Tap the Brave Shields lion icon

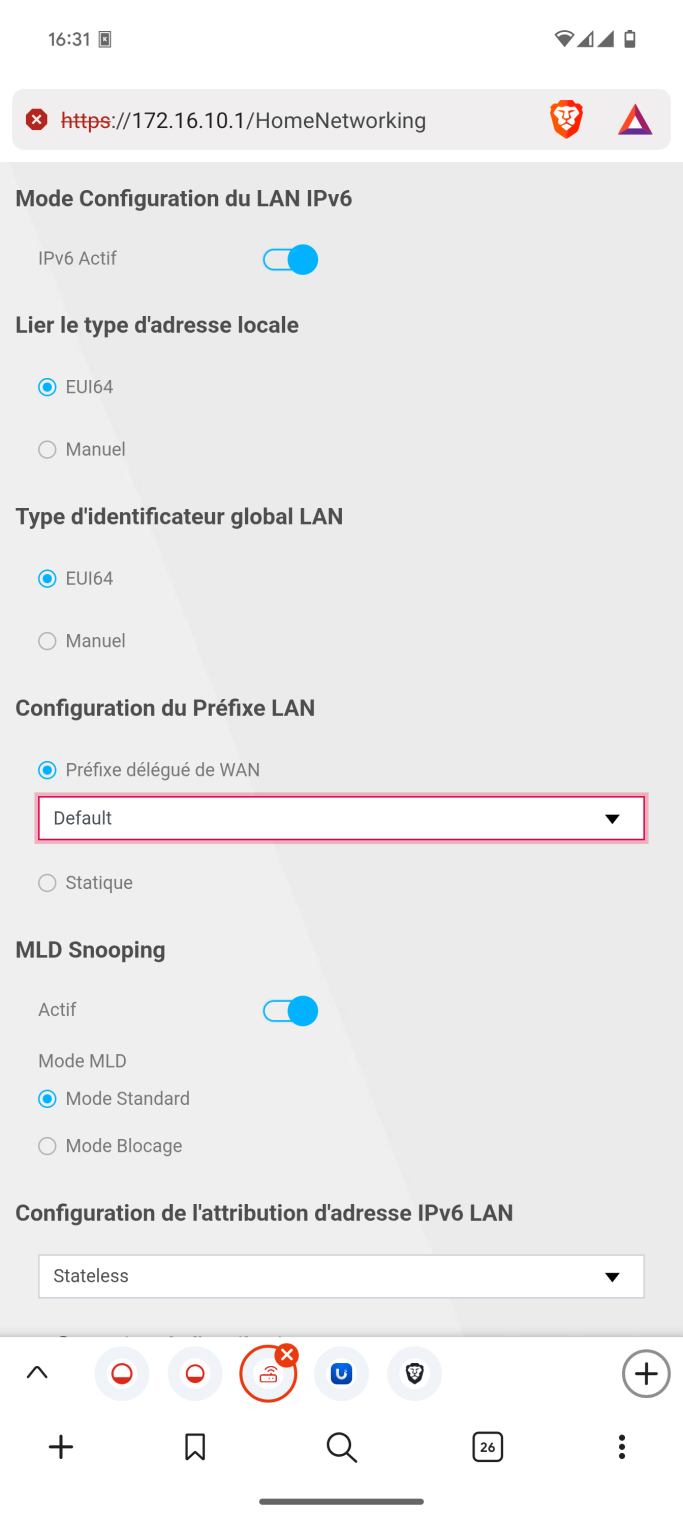566,121
